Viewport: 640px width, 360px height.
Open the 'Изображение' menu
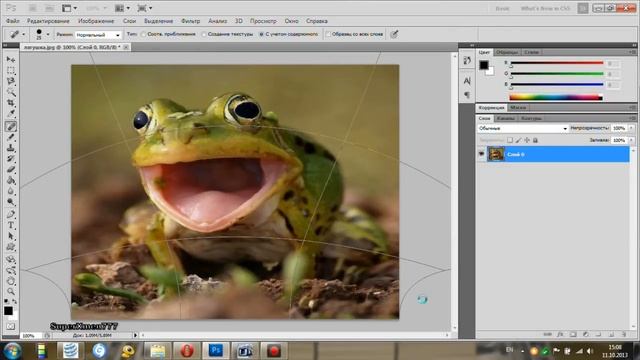[96, 21]
